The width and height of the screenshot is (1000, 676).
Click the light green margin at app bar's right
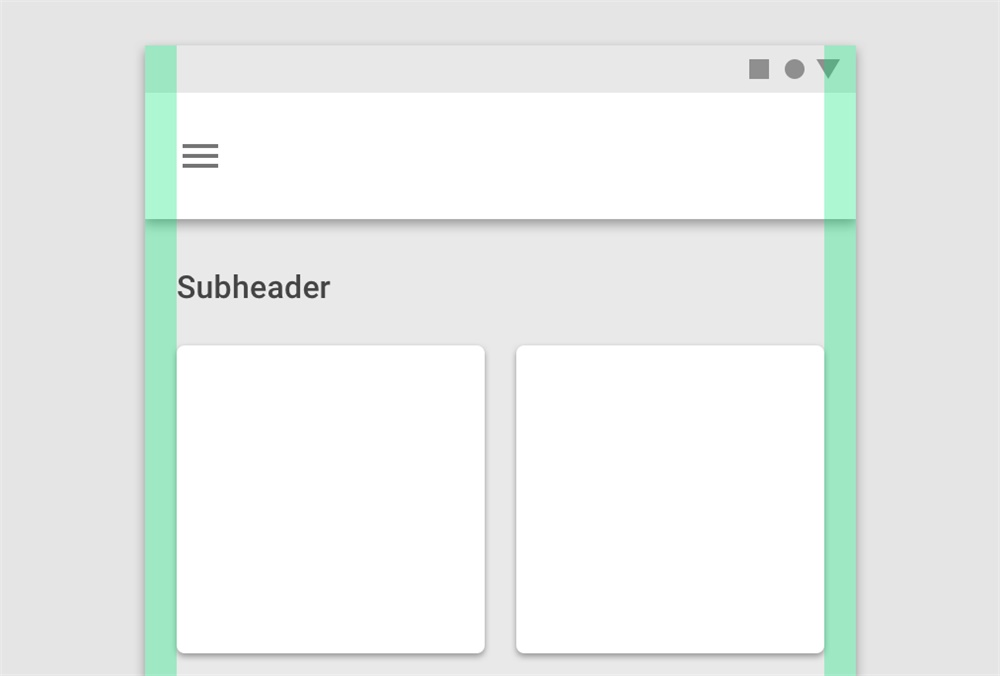tap(840, 156)
